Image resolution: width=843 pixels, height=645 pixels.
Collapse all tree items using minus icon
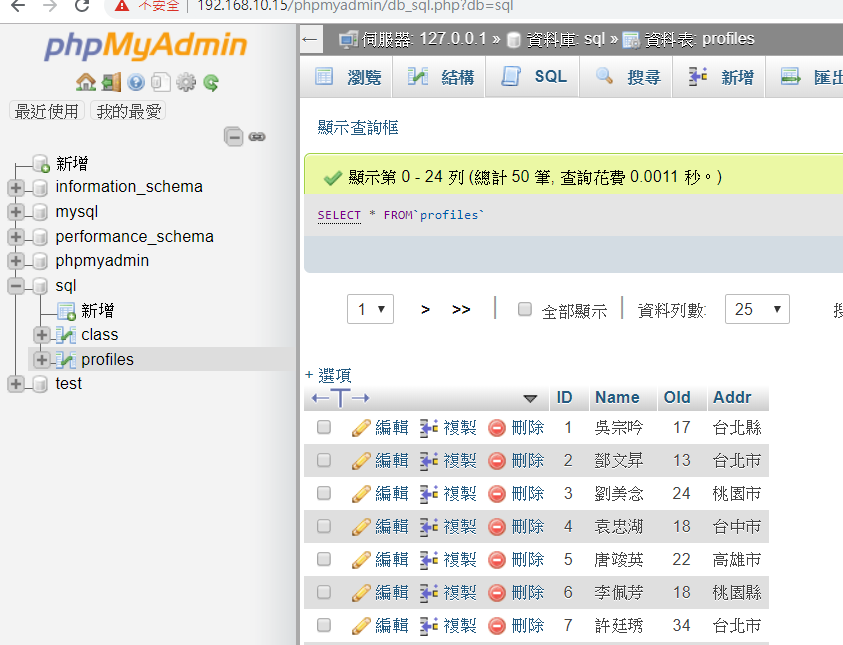(234, 136)
